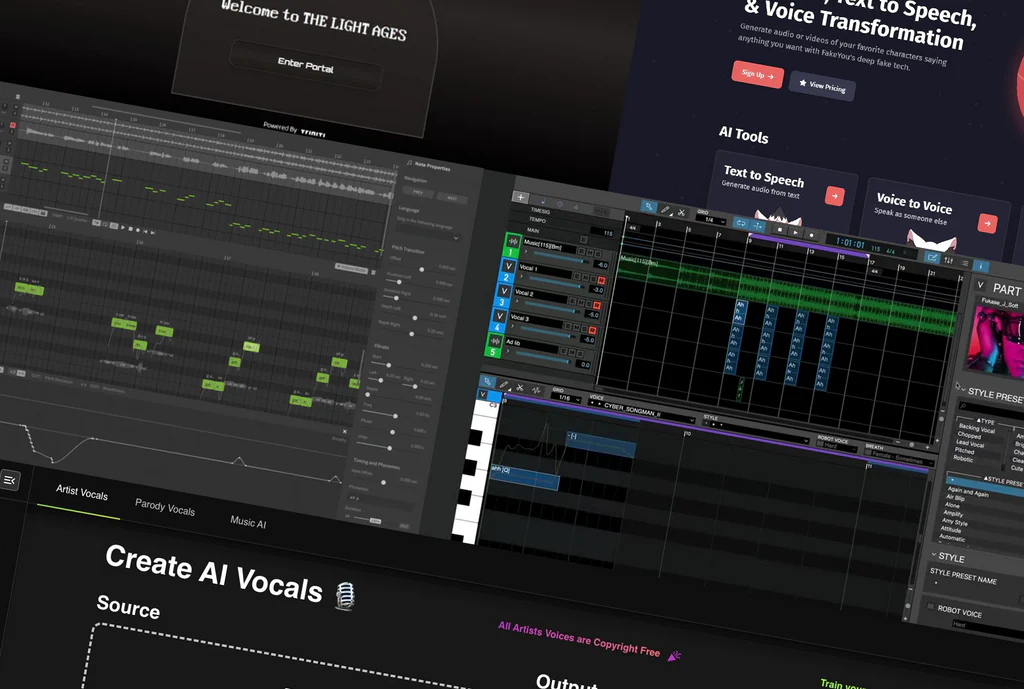Select the scissors tool in track toolbar
The width and height of the screenshot is (1024, 689).
click(x=681, y=212)
